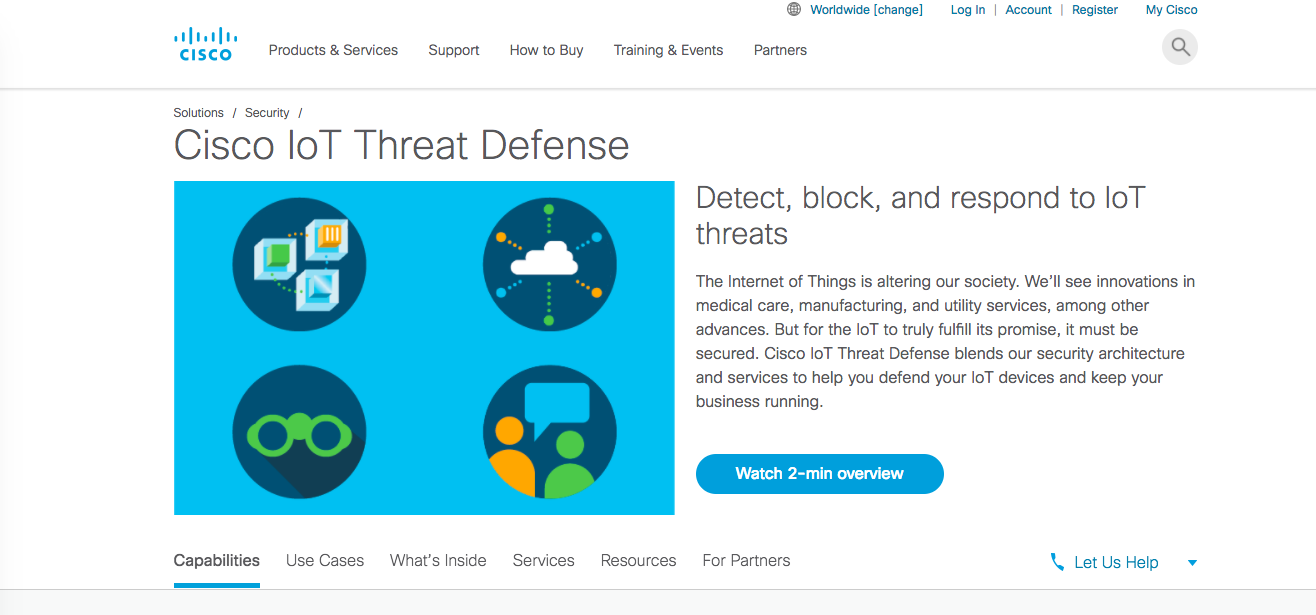The height and width of the screenshot is (615, 1316).
Task: Open Products & Services menu
Action: point(333,50)
